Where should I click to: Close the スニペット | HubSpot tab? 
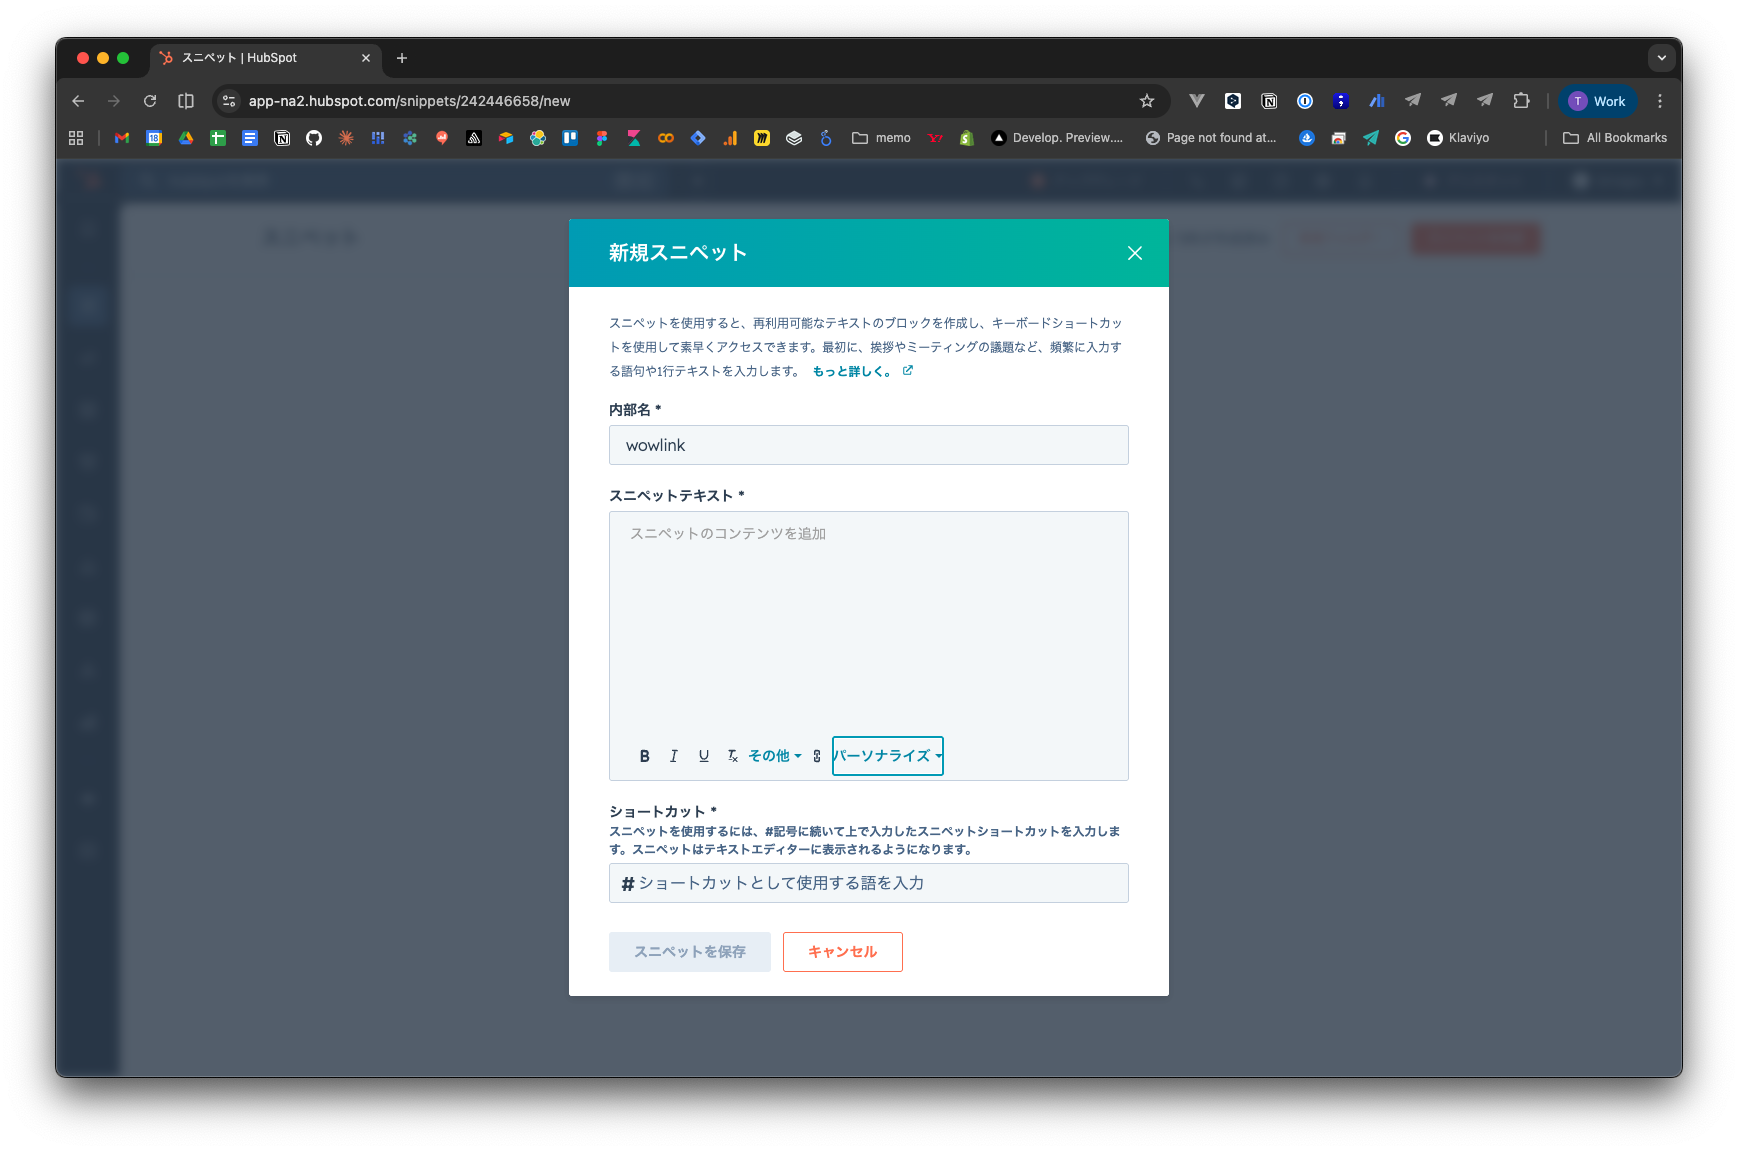click(x=366, y=58)
